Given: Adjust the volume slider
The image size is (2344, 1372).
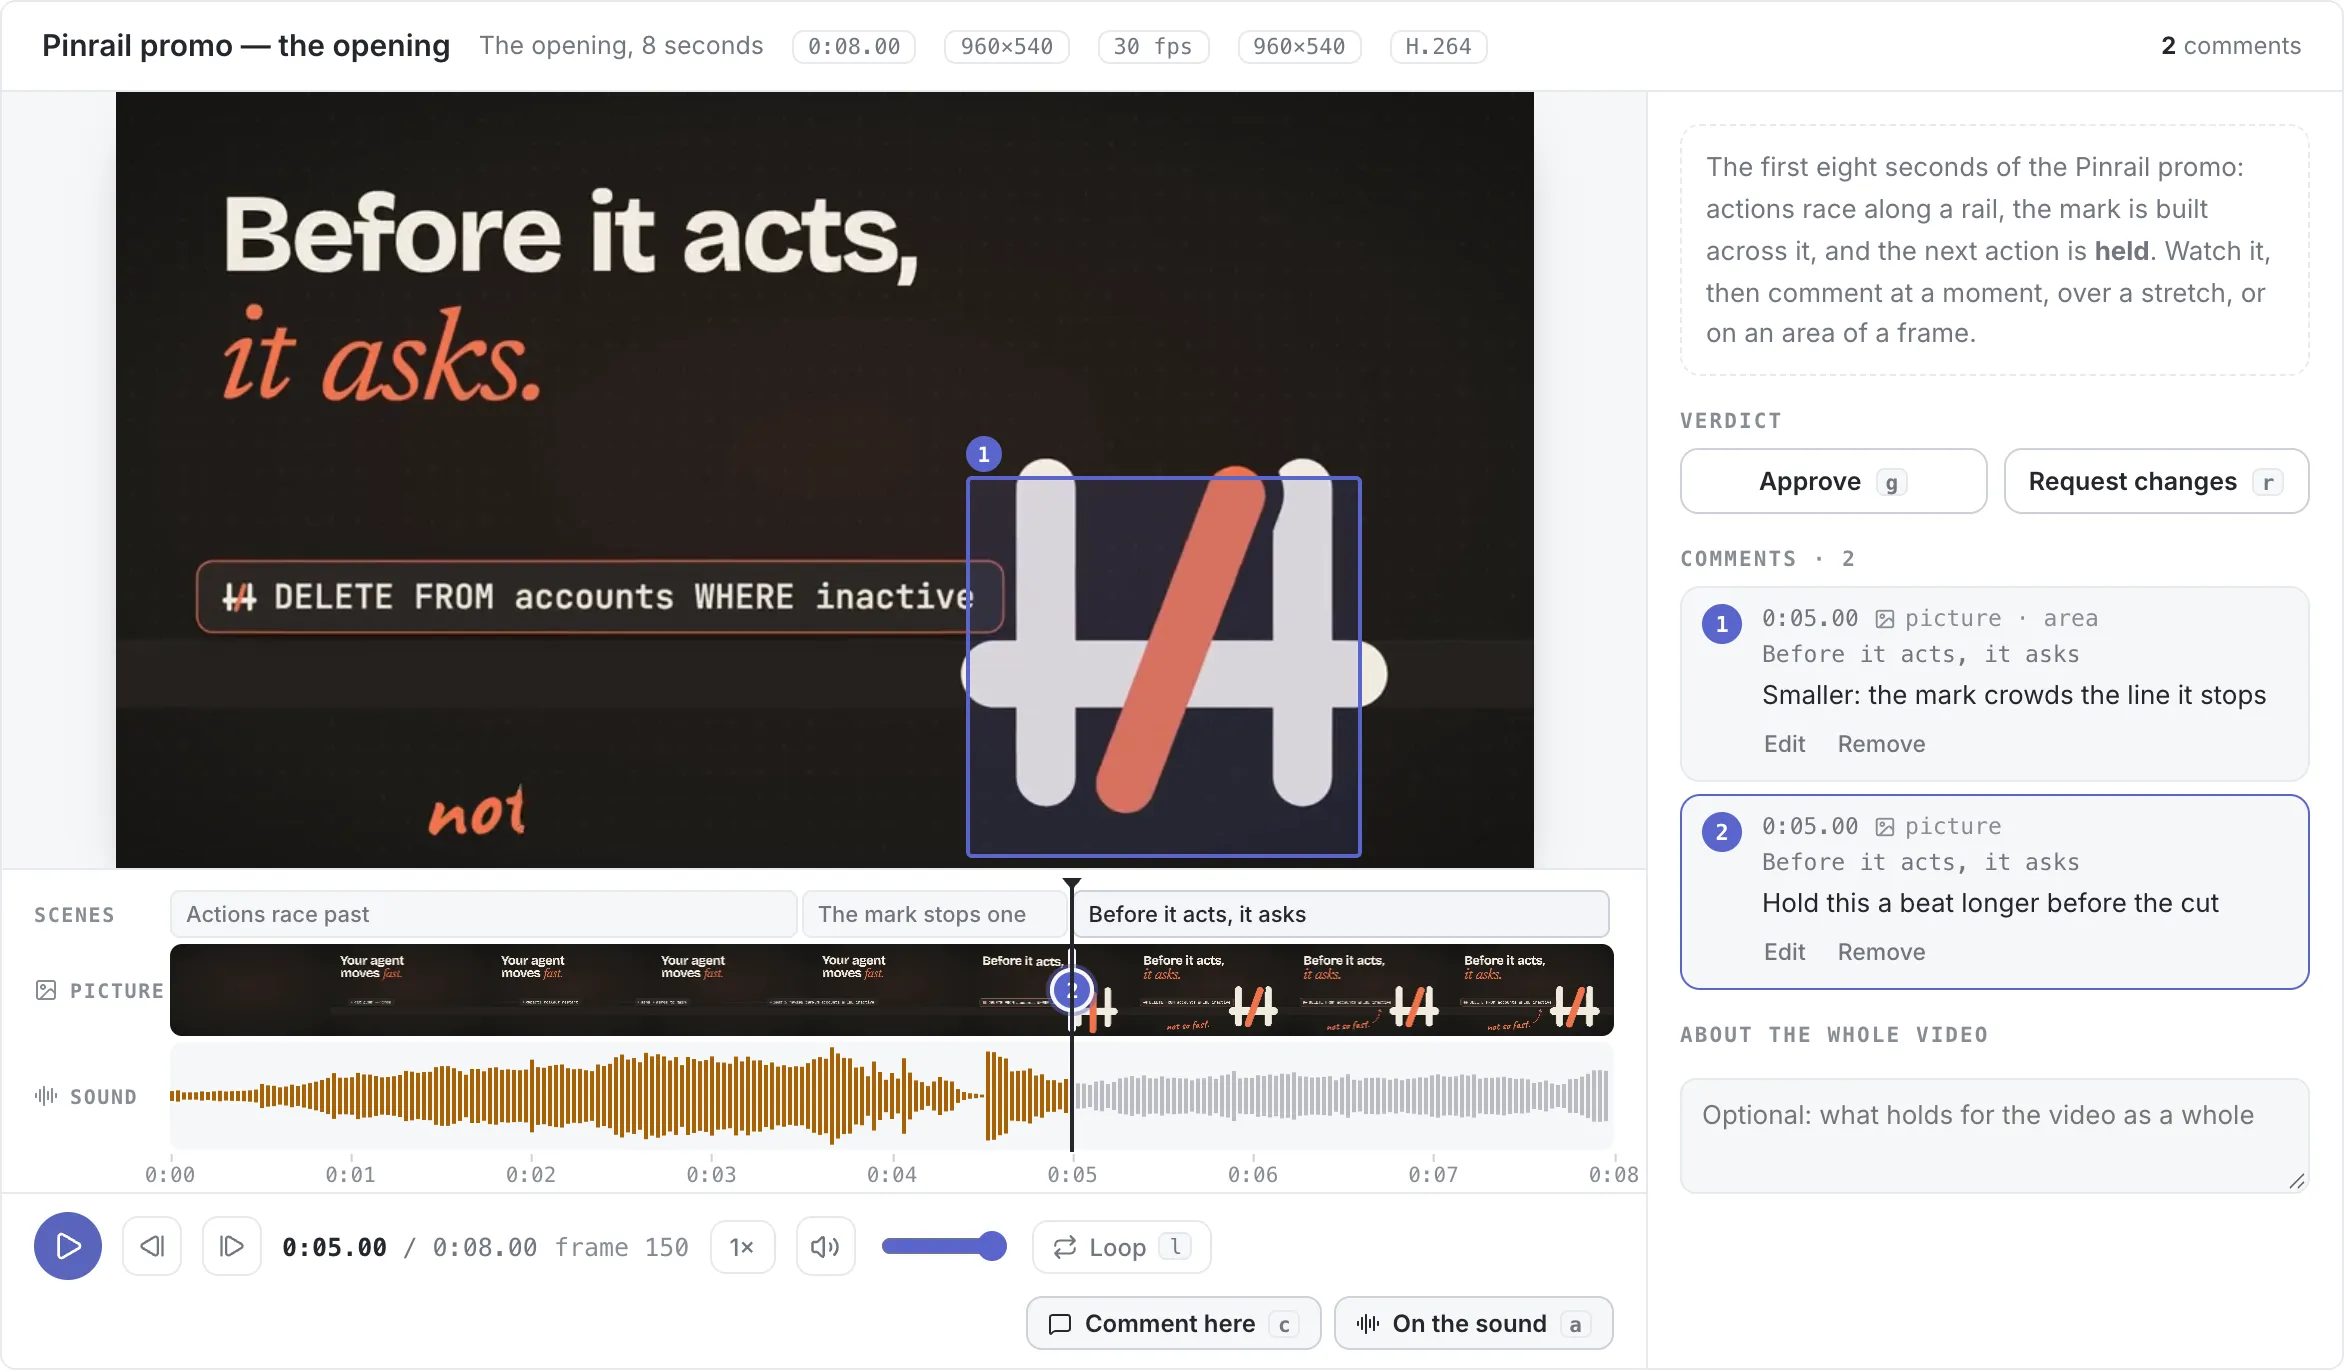Looking at the screenshot, I should click(x=943, y=1246).
